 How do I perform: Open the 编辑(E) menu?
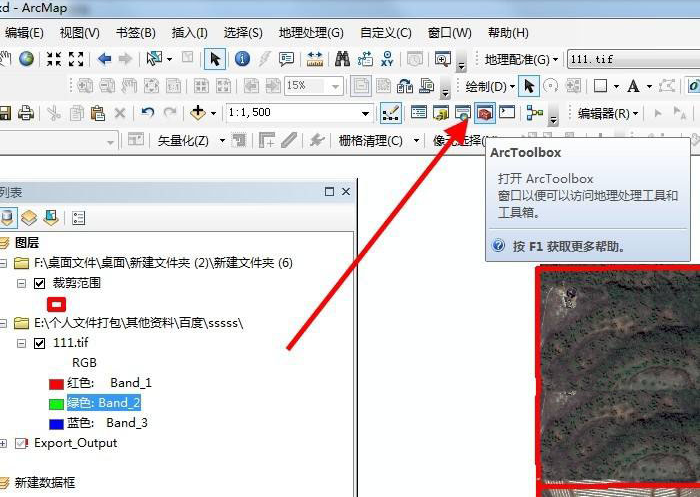click(24, 33)
